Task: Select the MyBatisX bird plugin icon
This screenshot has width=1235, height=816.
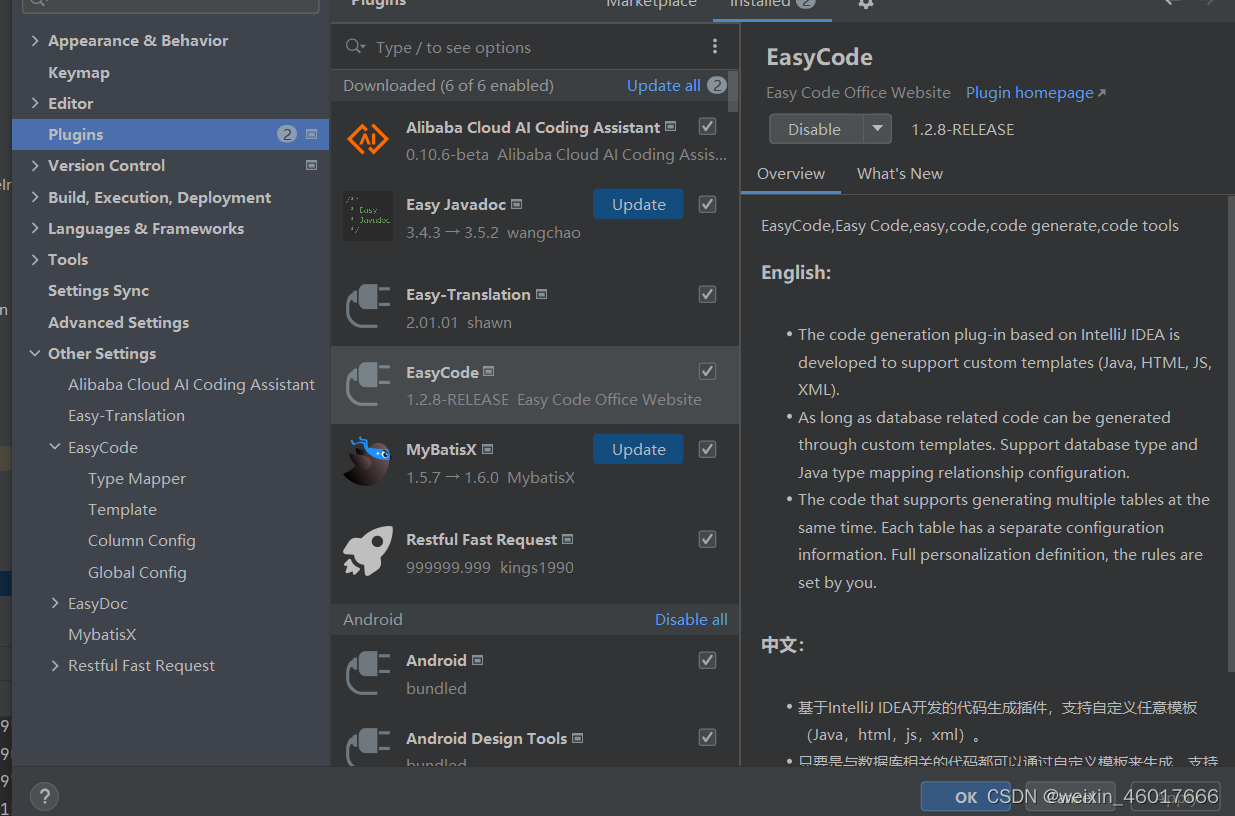Action: tap(367, 460)
